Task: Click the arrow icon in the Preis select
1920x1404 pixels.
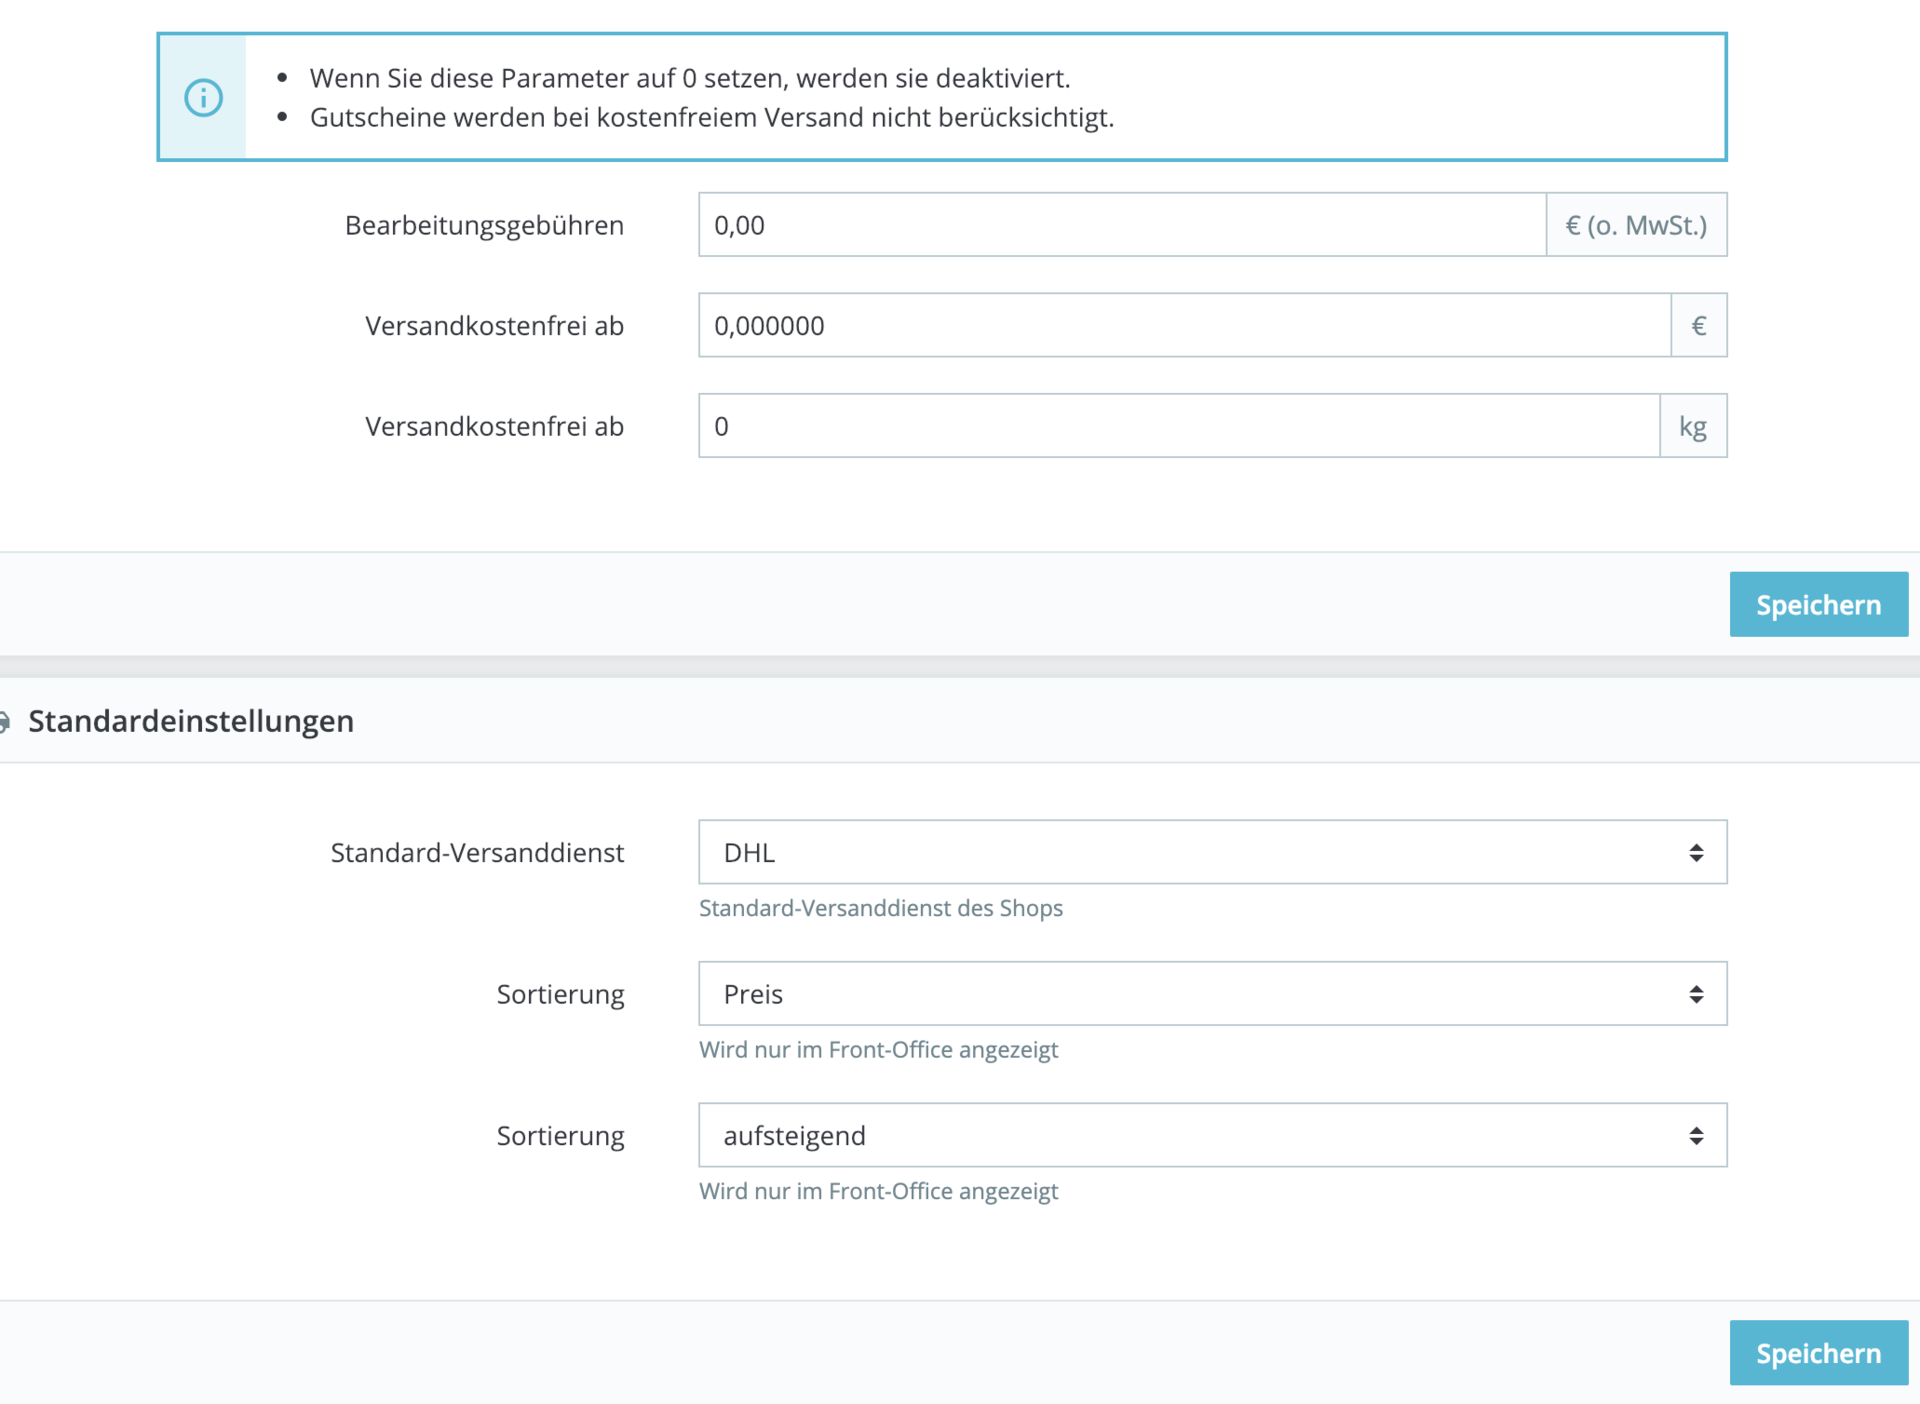Action: (x=1696, y=994)
